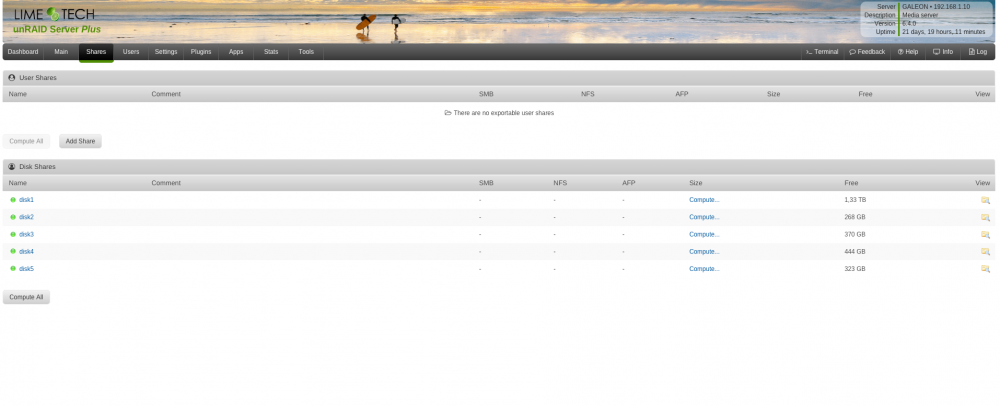Screen dimensions: 1000x406
Task: Open the Tools tab
Action: point(306,52)
